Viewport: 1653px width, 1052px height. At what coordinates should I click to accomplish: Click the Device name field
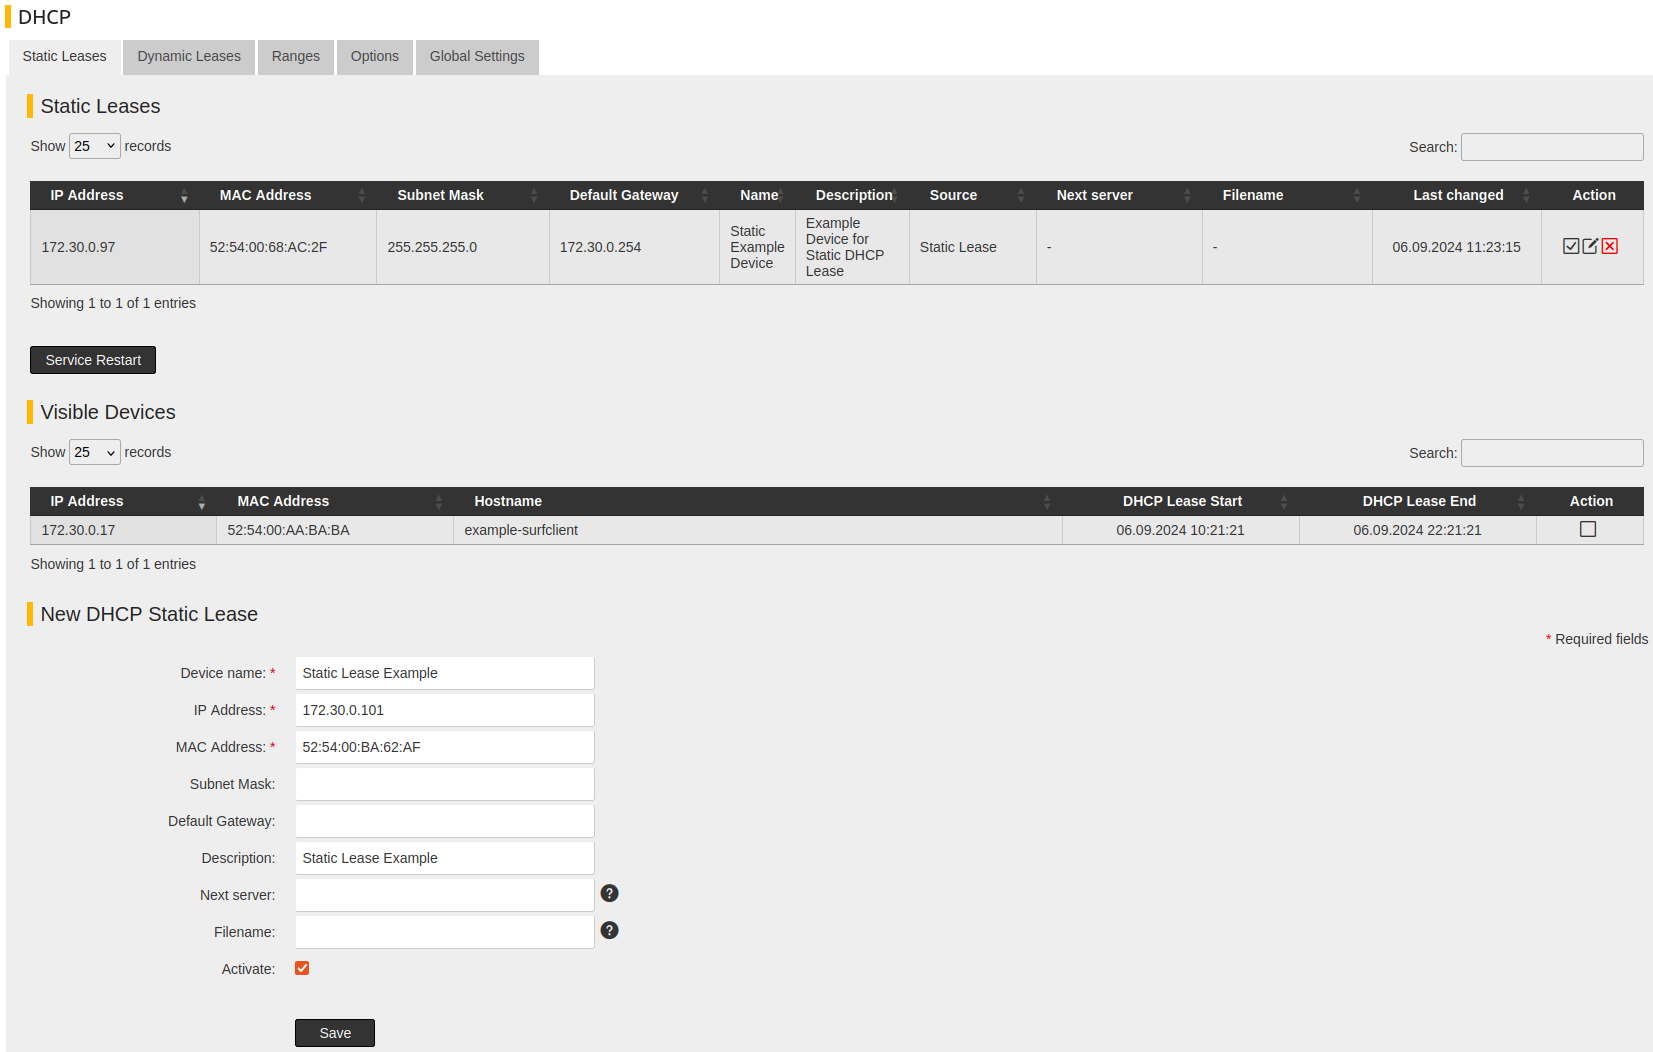click(x=445, y=673)
